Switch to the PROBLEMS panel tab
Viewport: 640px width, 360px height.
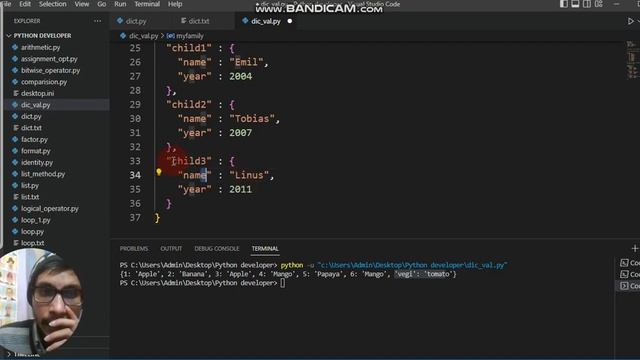pos(134,249)
